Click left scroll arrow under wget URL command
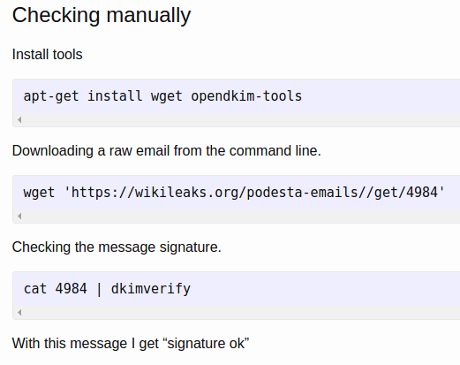This screenshot has height=365, width=460. (x=20, y=216)
